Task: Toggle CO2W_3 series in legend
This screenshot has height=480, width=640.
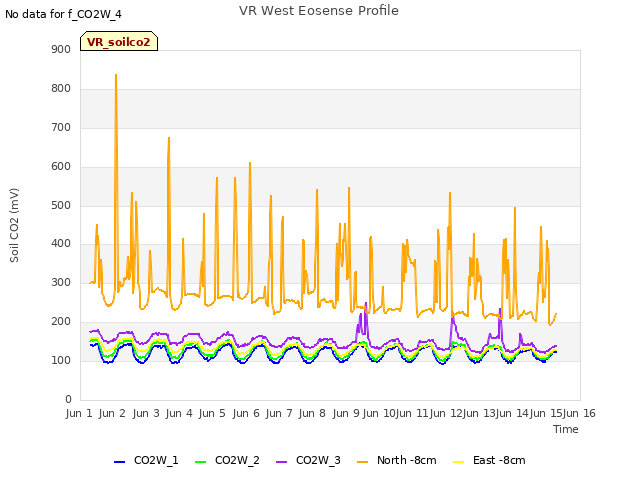Action: tap(308, 460)
